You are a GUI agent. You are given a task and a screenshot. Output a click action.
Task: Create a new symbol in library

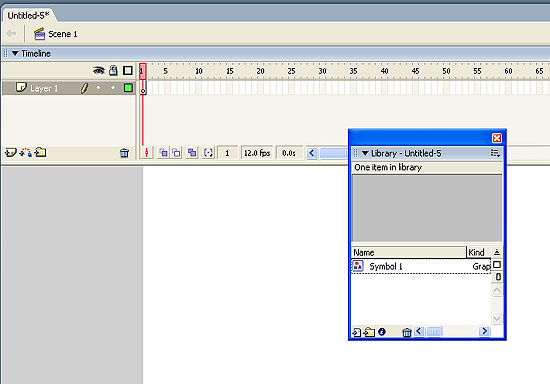pos(356,332)
